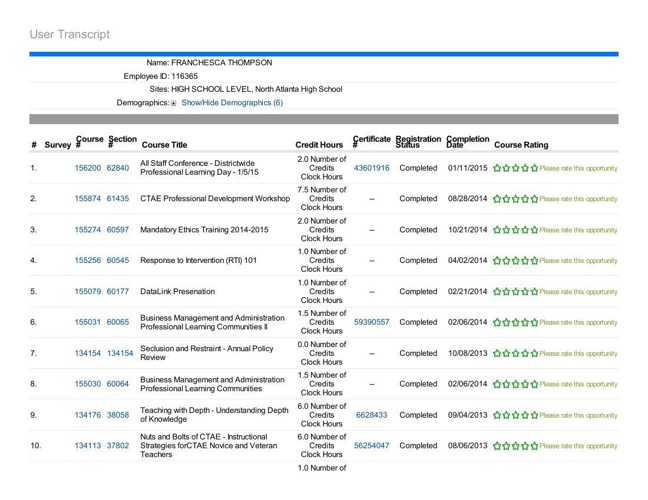Image resolution: width=648 pixels, height=500 pixels.
Task: Rate Teaching with Depth two stars
Action: point(506,415)
